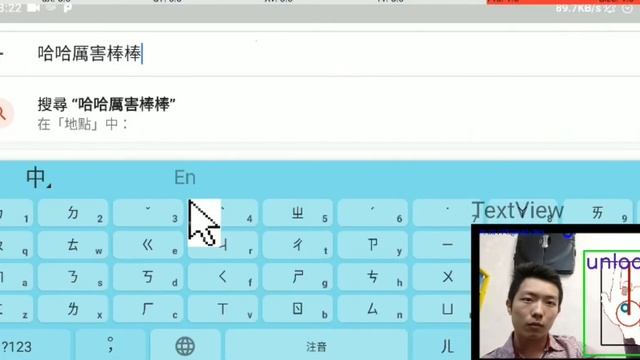Tap the ㄙ key labeled n
640x360 pixels.
coord(373,309)
